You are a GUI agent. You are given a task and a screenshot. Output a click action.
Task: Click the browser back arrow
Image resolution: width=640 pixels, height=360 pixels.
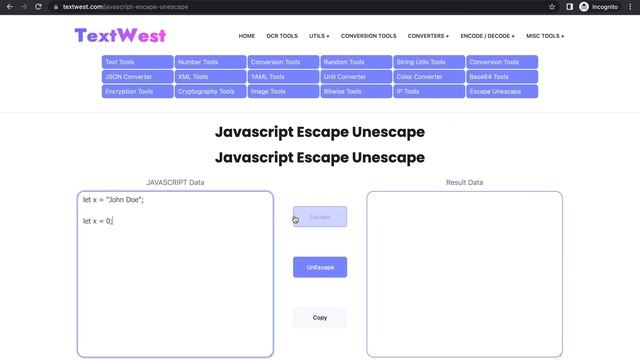point(10,7)
